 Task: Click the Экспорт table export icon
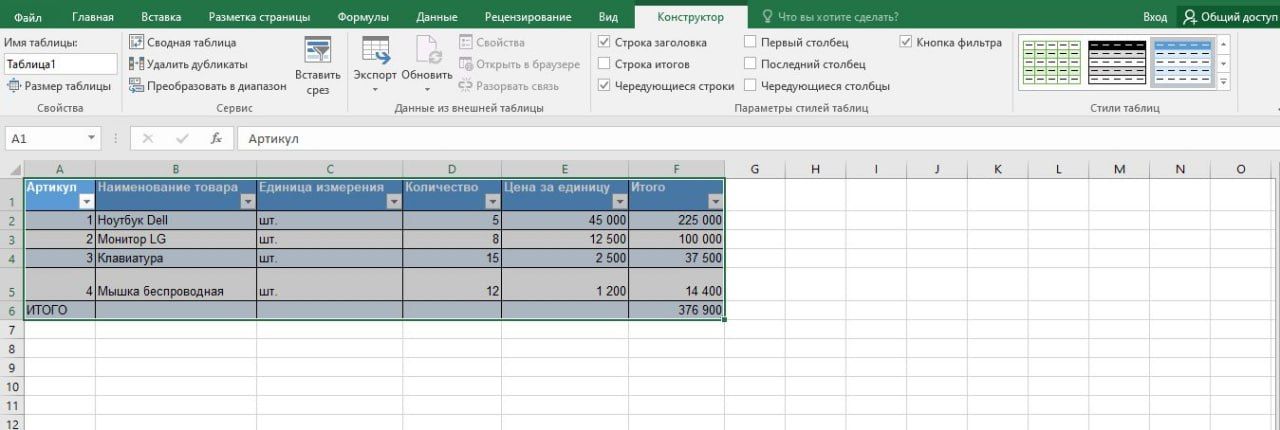375,50
